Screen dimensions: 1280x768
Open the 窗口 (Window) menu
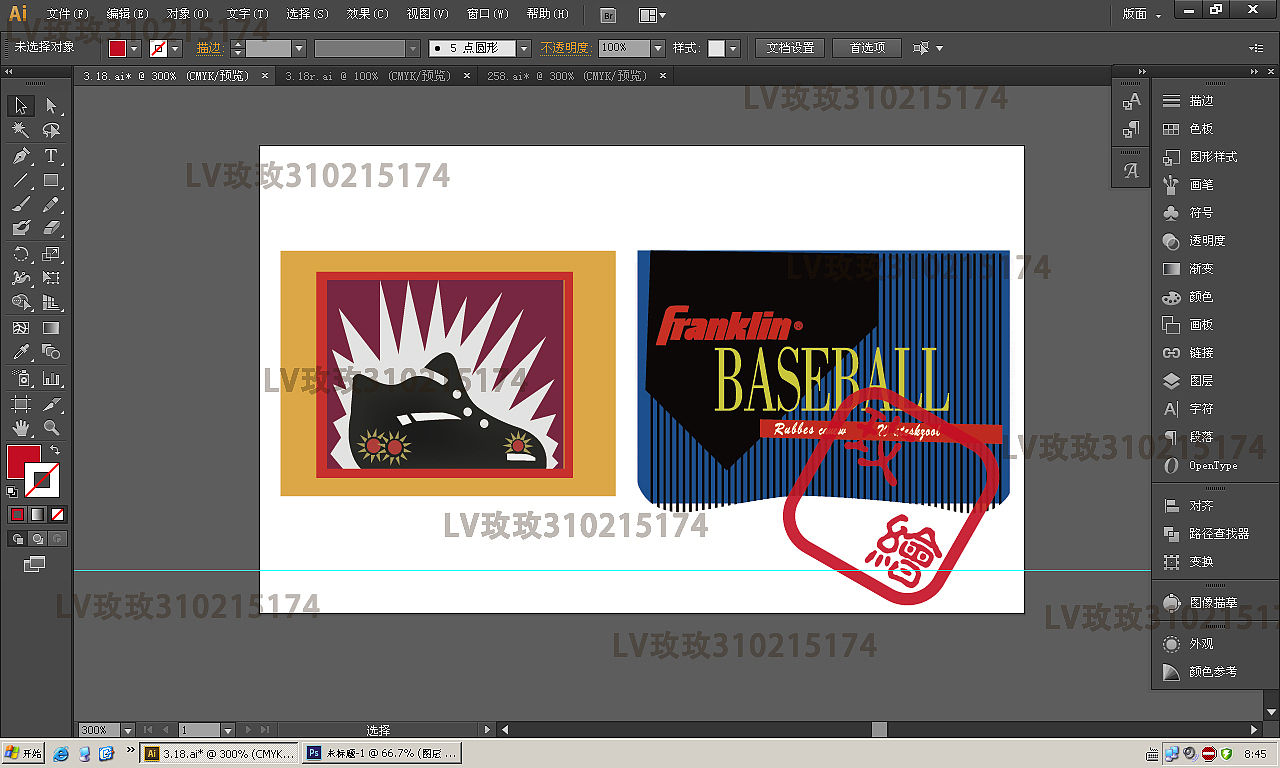tap(487, 14)
